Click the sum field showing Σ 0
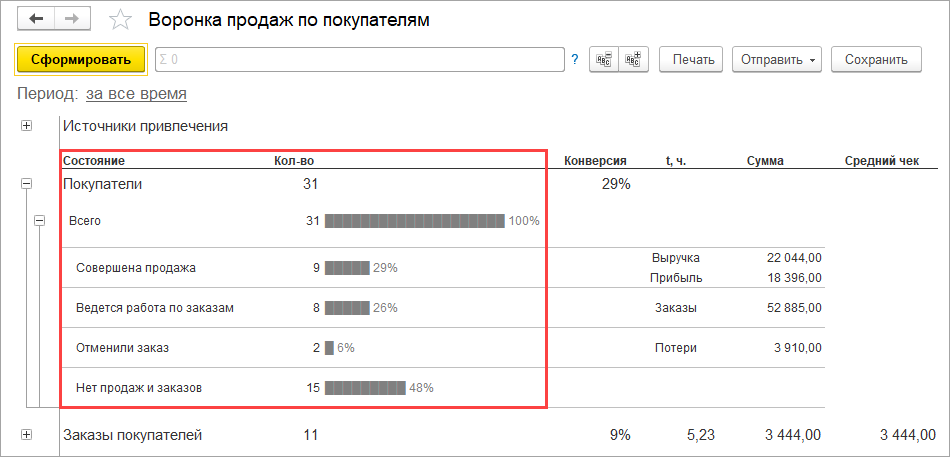The image size is (950, 457). click(360, 60)
